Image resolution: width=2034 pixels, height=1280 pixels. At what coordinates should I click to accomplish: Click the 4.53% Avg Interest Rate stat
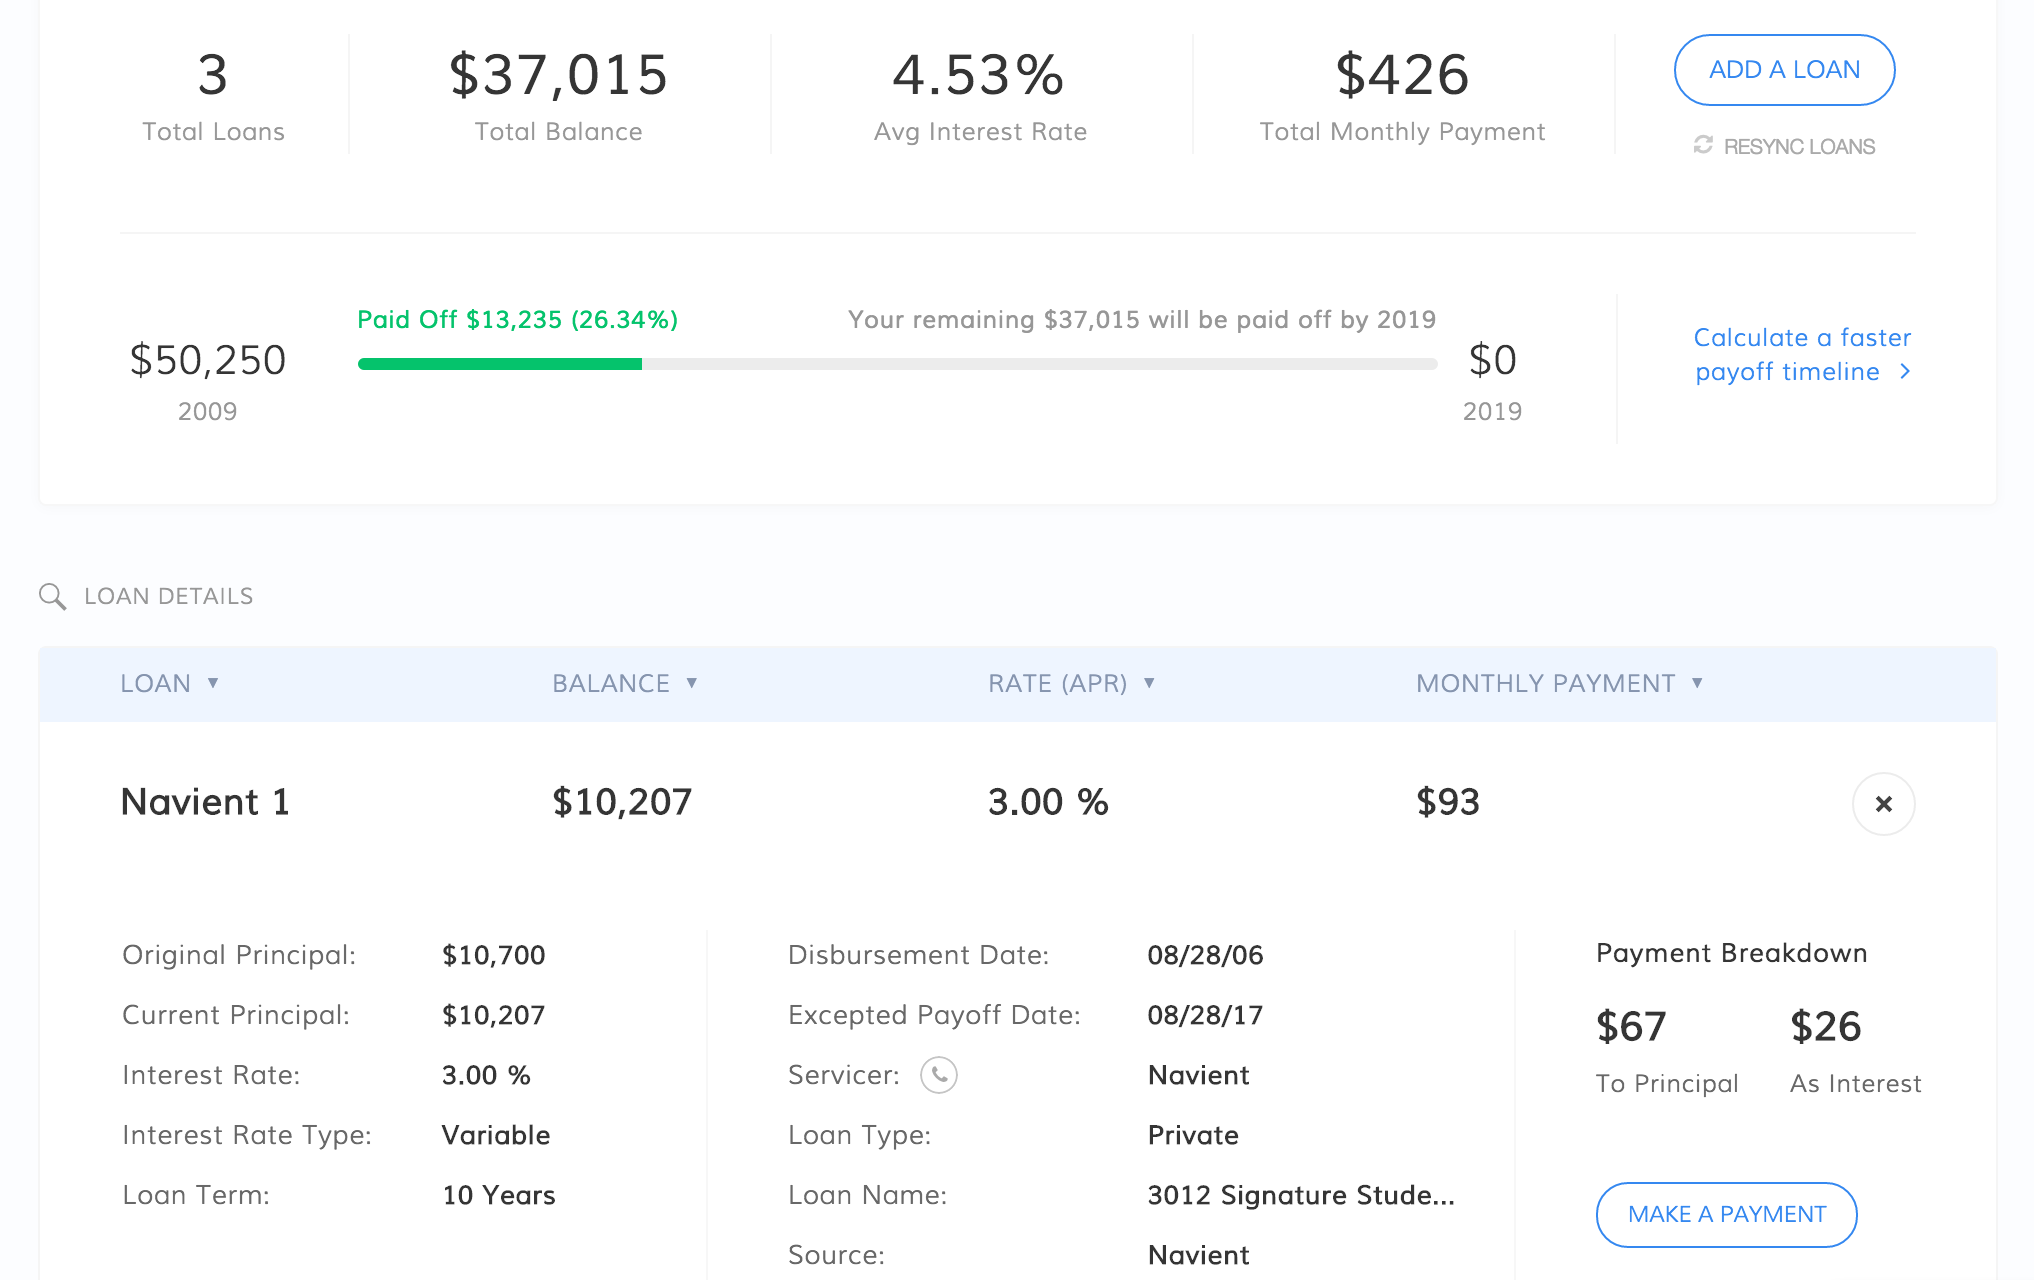(979, 72)
